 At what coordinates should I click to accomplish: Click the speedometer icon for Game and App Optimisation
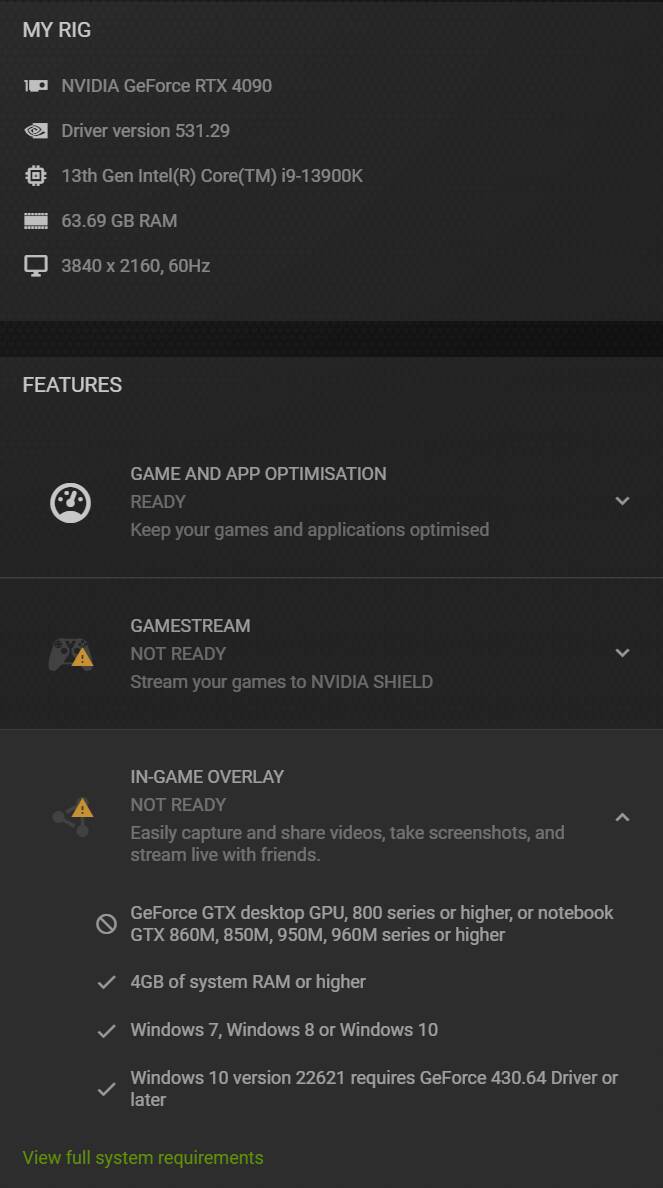coord(70,502)
